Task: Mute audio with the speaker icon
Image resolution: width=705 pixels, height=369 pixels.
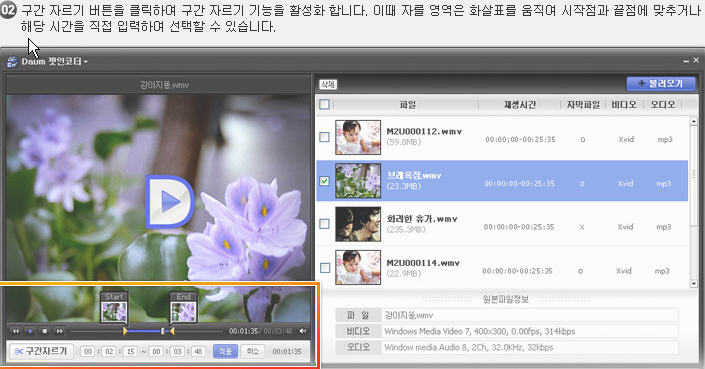Action: click(x=303, y=331)
